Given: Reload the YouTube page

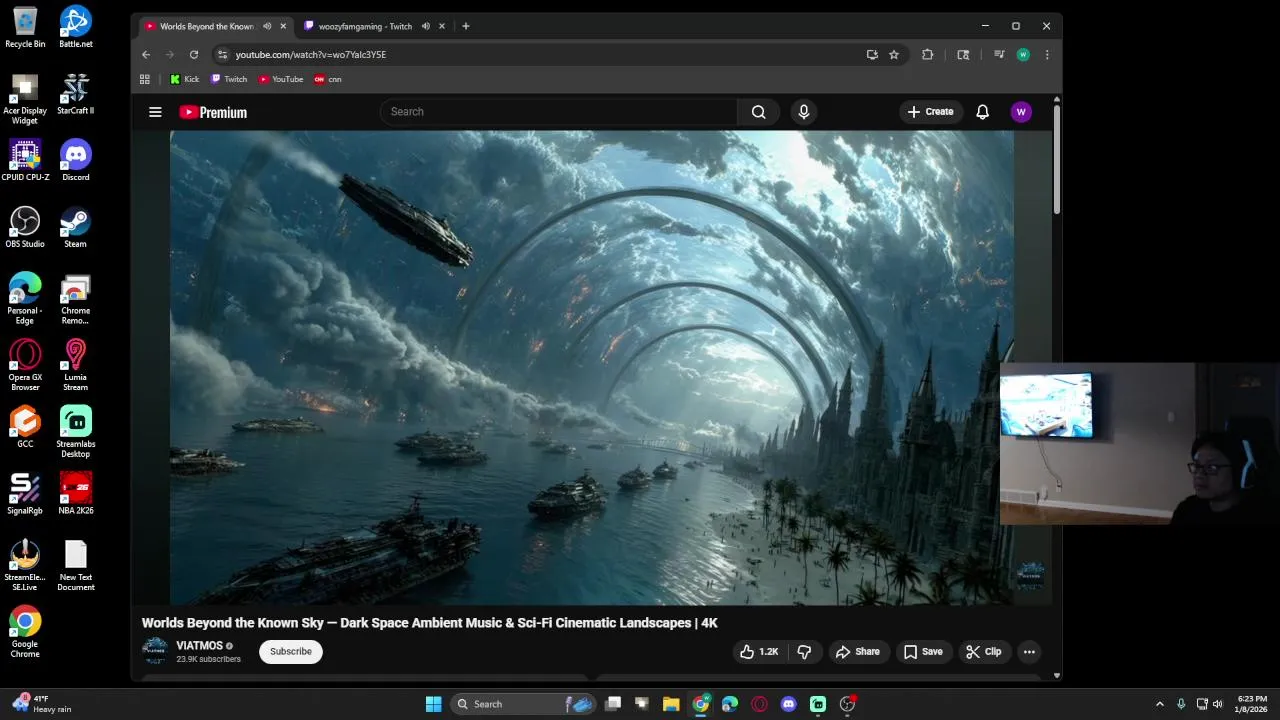Looking at the screenshot, I should (x=194, y=54).
